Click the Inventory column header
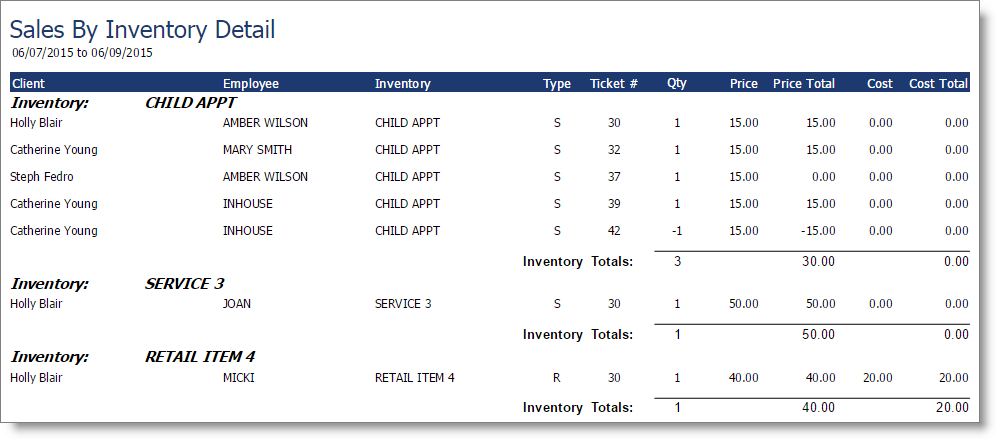The width and height of the screenshot is (996, 439). coord(403,83)
